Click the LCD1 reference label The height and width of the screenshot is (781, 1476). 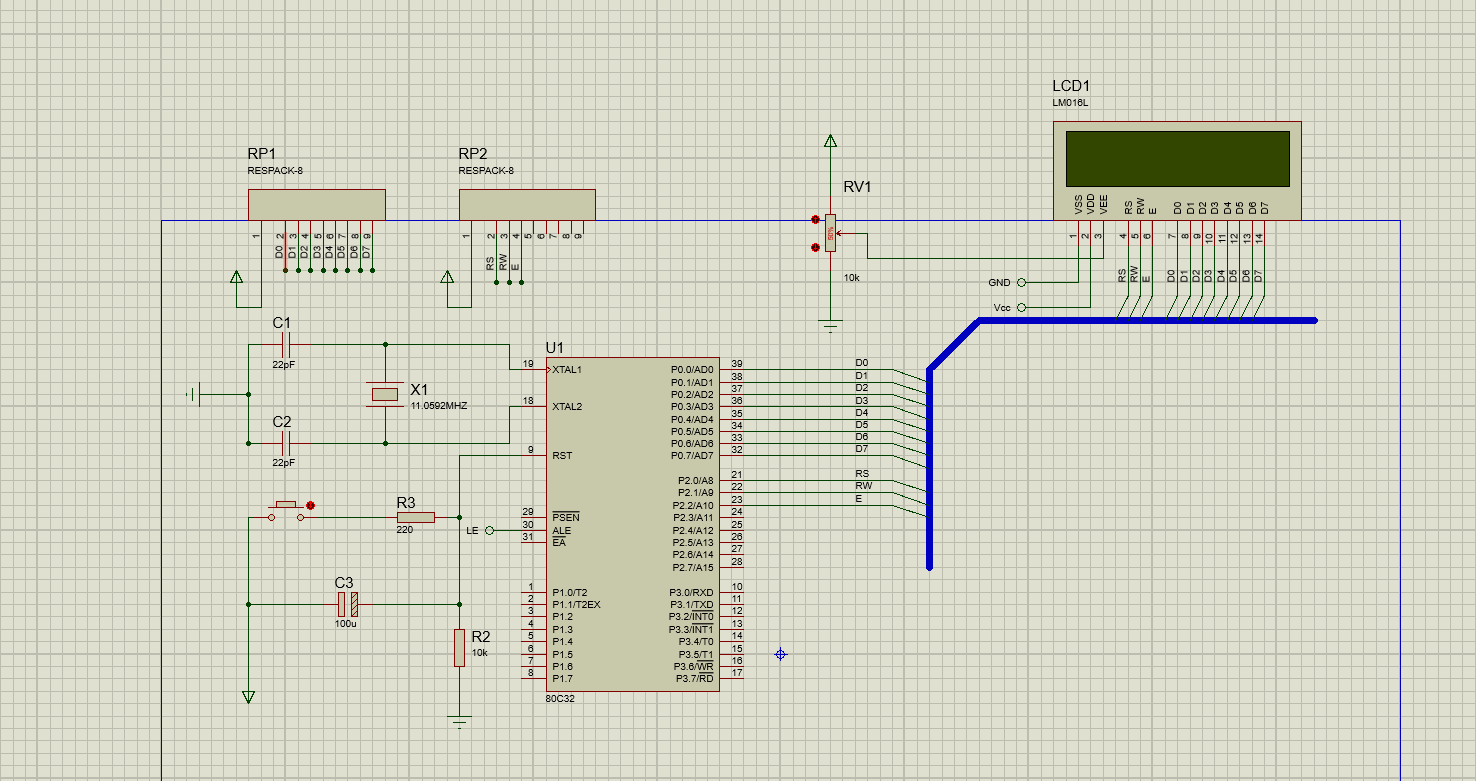click(x=1071, y=86)
